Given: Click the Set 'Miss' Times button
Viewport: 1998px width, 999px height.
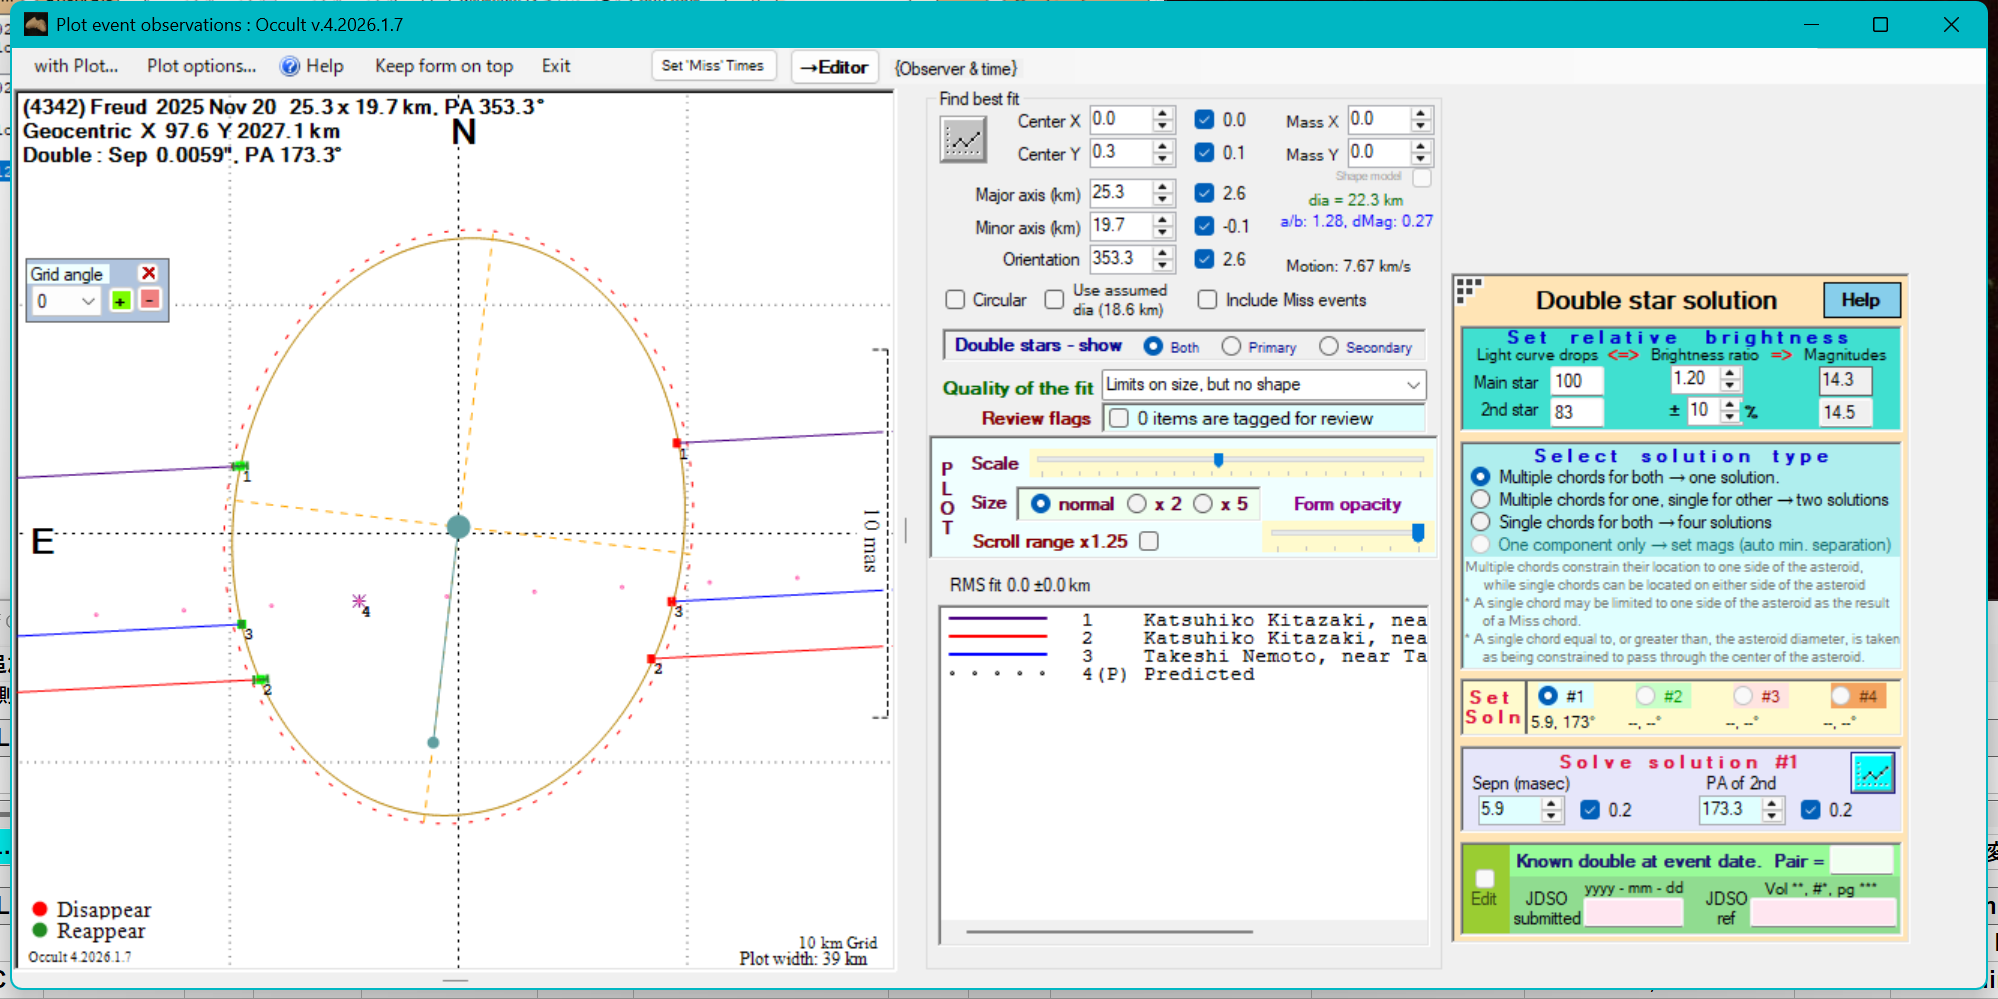Looking at the screenshot, I should 712,66.
